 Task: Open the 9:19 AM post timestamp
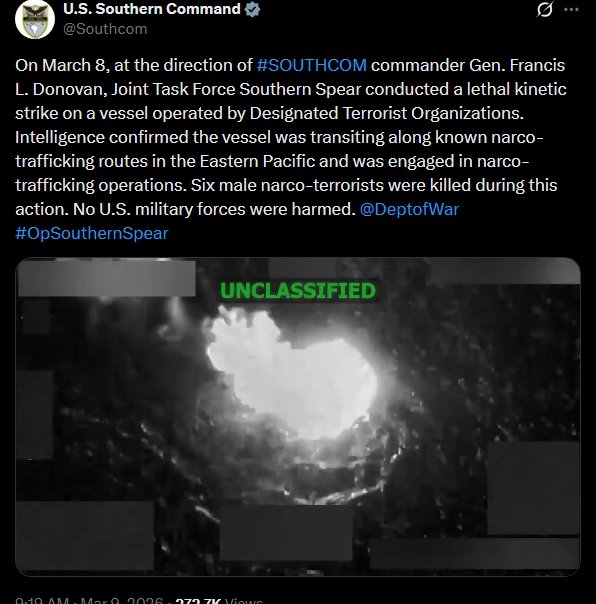point(42,601)
